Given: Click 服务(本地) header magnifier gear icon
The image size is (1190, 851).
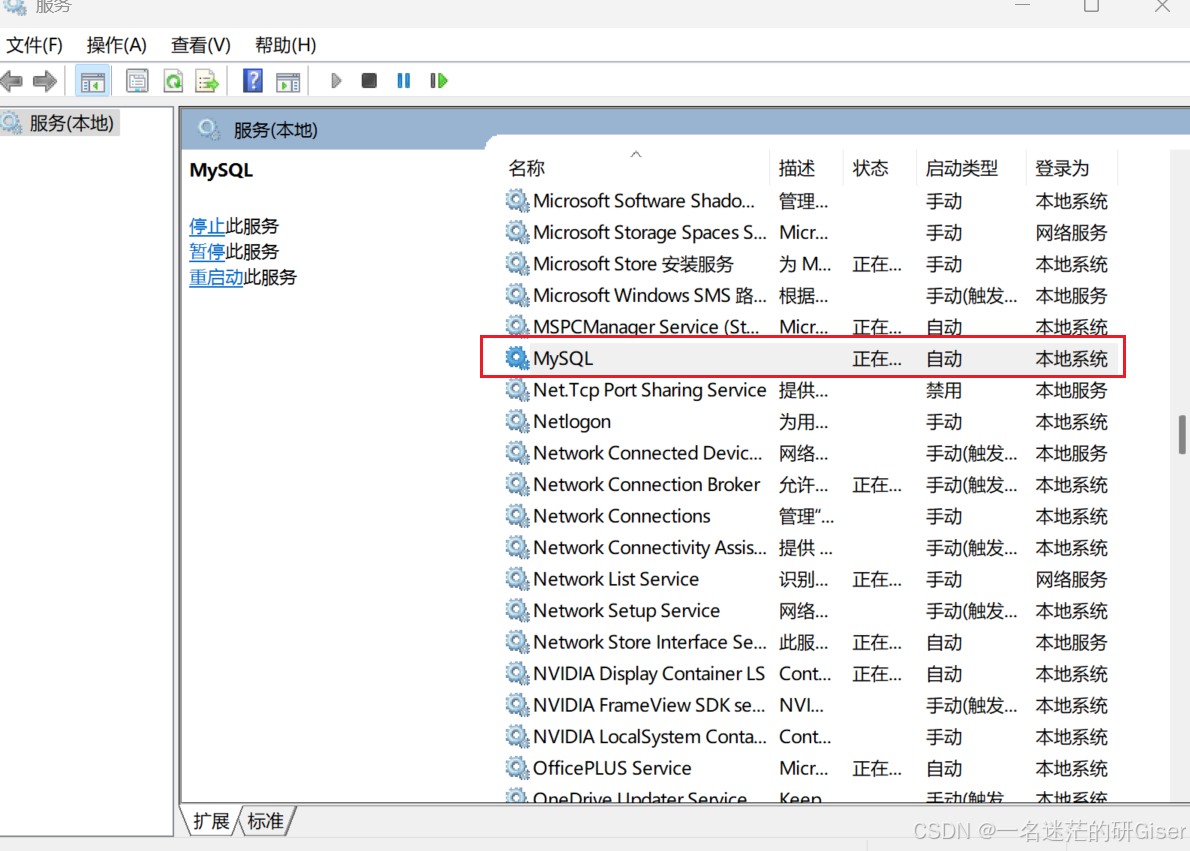Looking at the screenshot, I should [x=209, y=130].
